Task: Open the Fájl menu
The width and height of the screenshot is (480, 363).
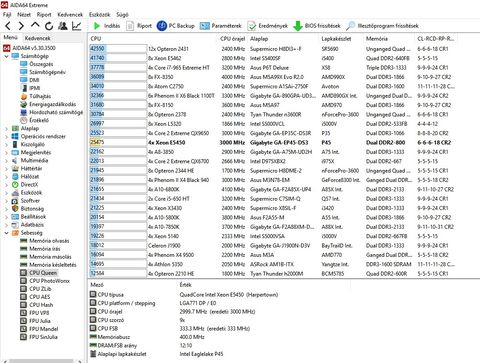Action: [x=7, y=15]
